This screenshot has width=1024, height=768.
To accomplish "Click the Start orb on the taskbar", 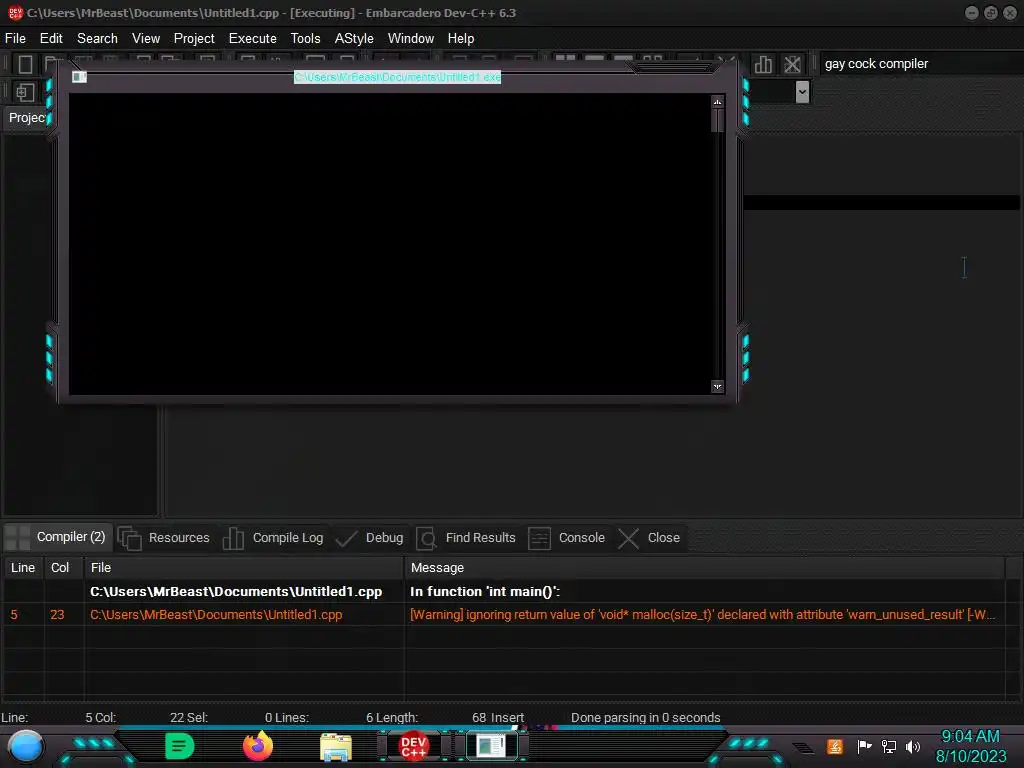I will coord(25,746).
